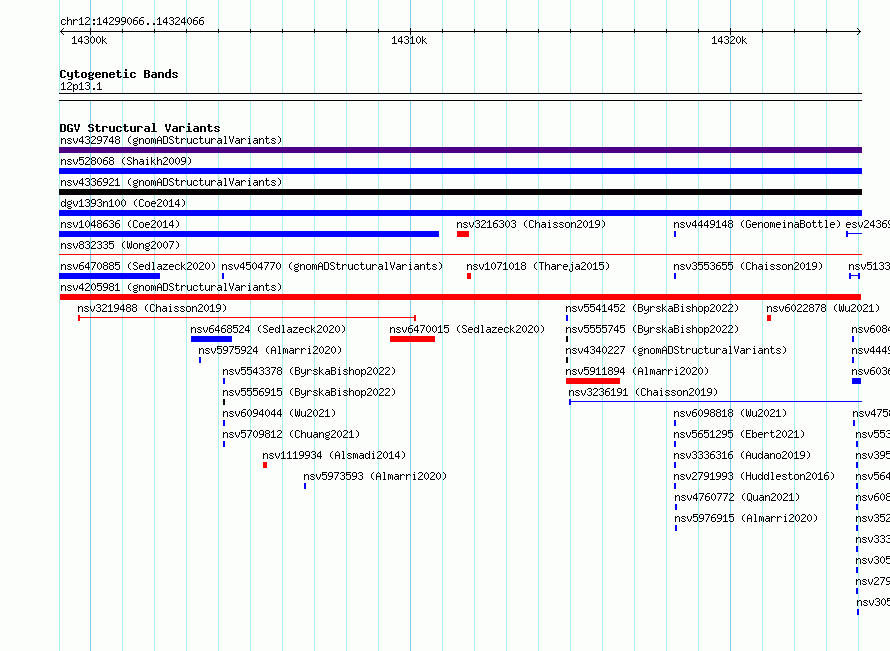
Task: Open the nsv1048636 (Coe2014) variant
Action: coord(120,224)
